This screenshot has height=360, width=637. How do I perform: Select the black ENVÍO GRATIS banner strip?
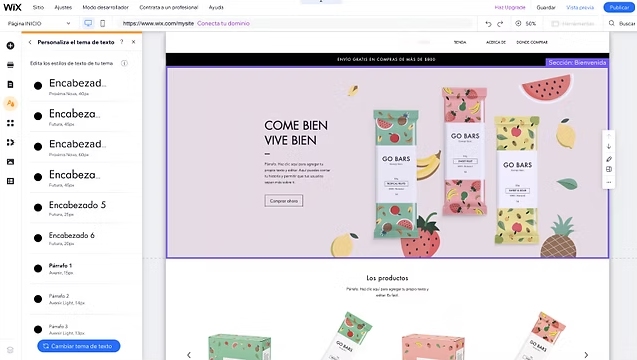coord(387,59)
